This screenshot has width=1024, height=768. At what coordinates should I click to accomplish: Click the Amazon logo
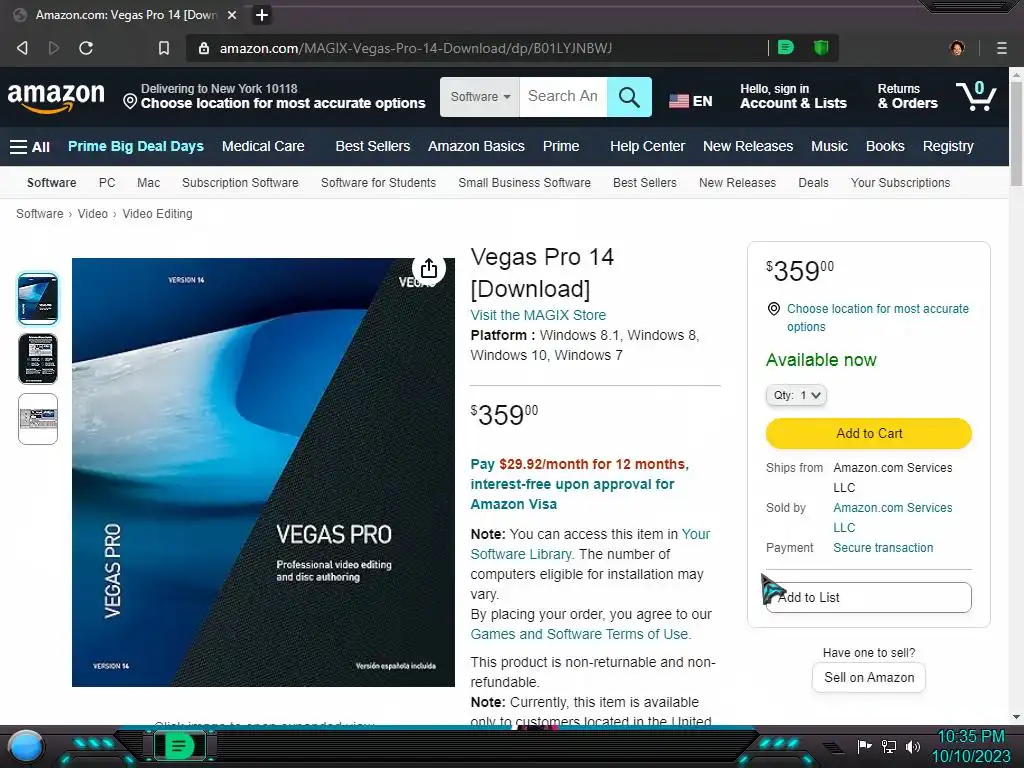56,97
